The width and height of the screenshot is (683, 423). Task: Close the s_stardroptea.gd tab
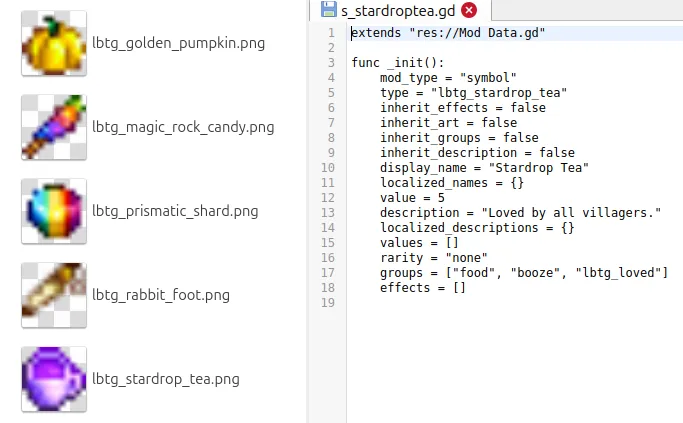pos(469,10)
